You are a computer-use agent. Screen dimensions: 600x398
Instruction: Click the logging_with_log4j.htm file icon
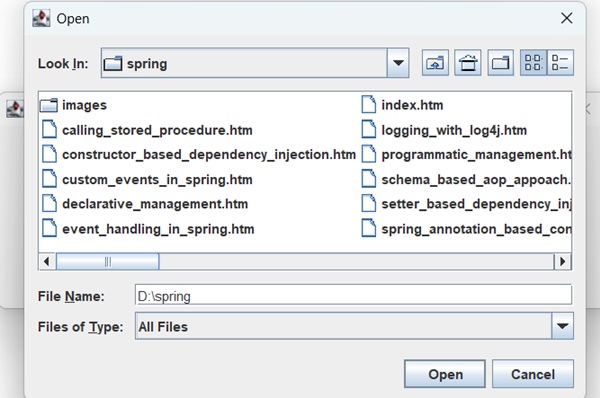pos(368,129)
